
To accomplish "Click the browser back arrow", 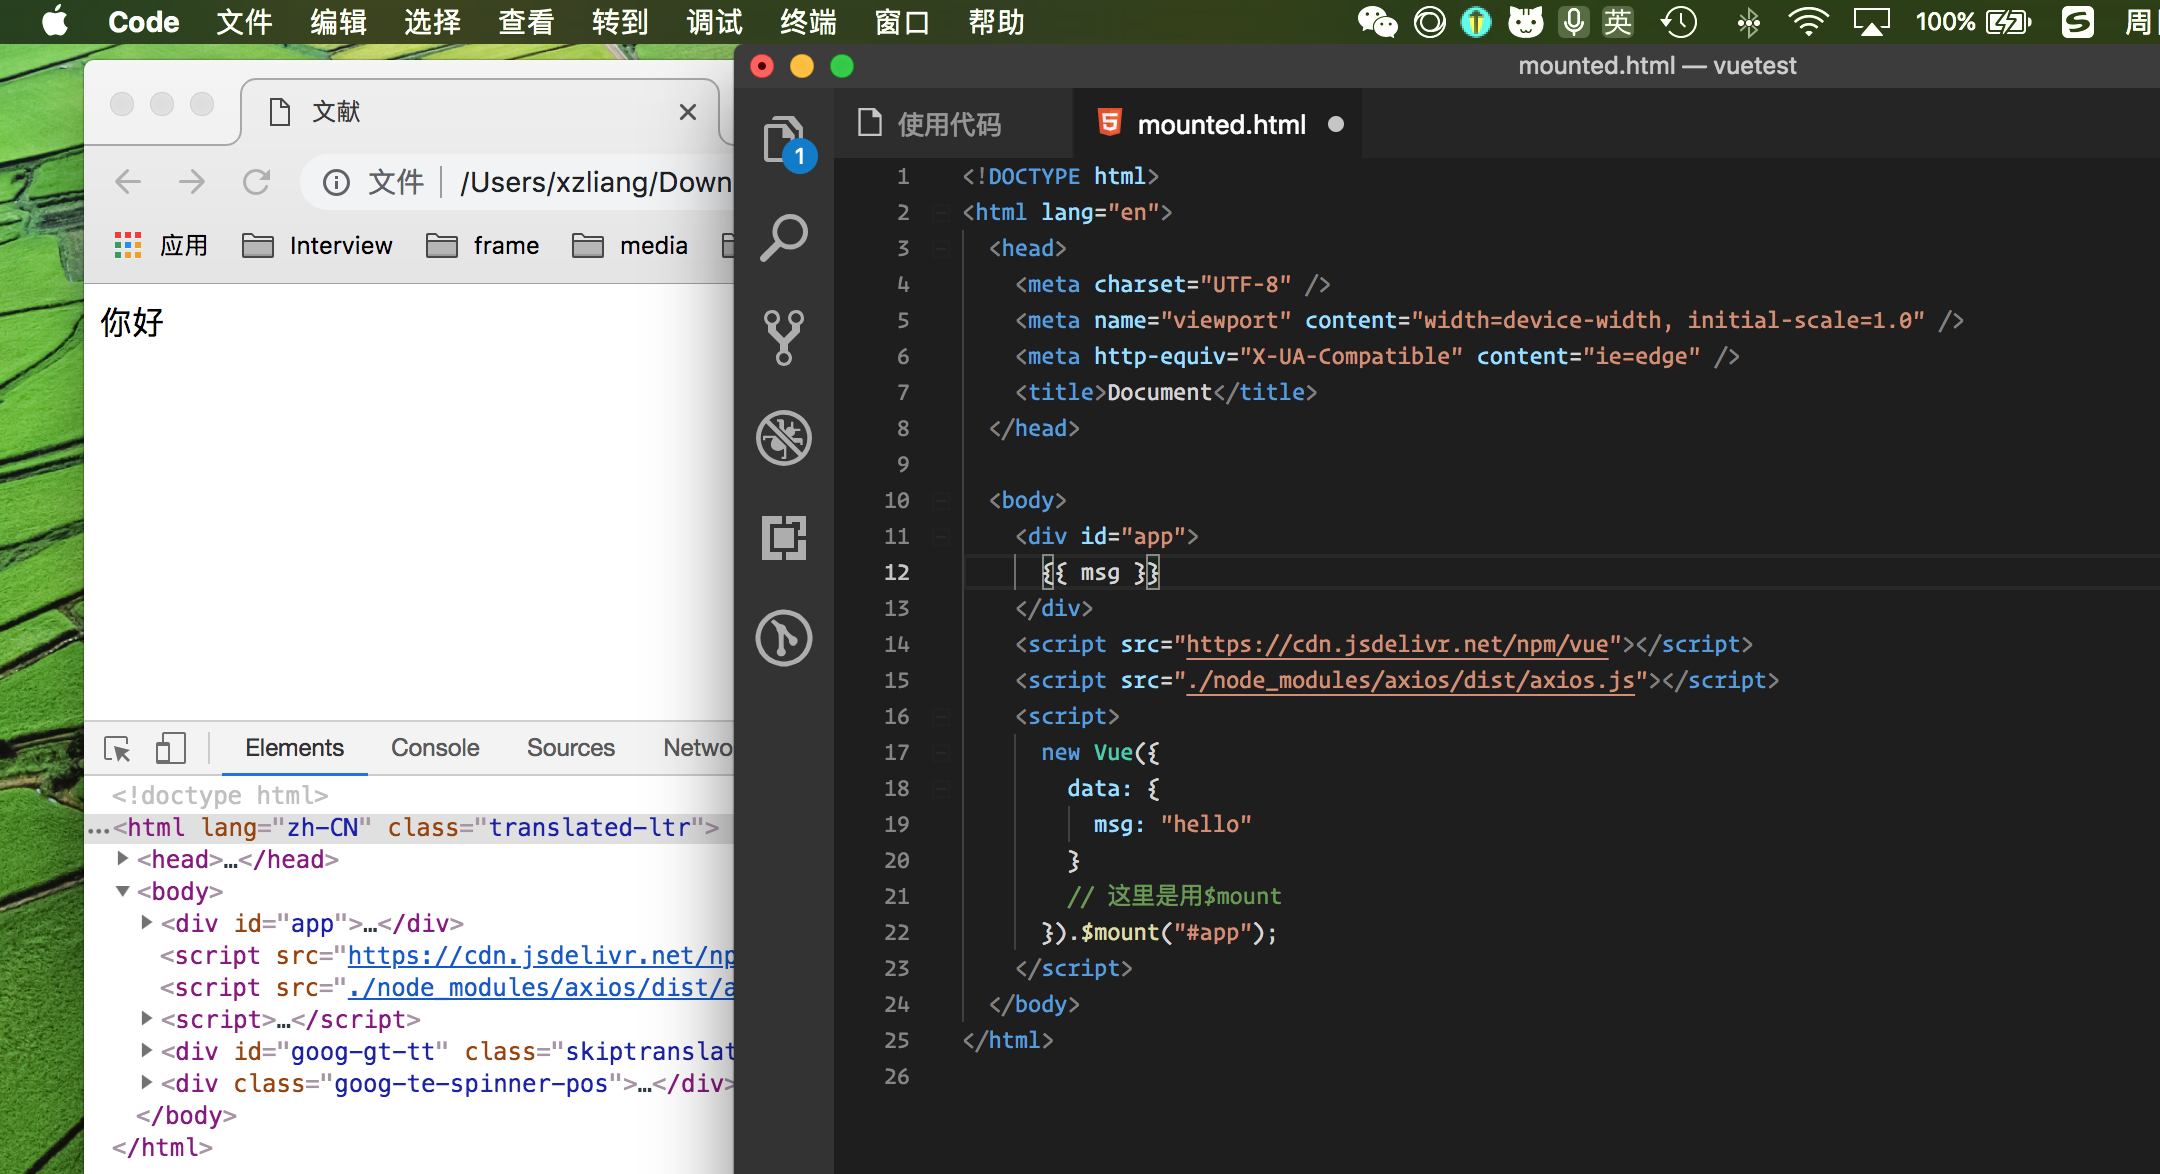I will (128, 182).
